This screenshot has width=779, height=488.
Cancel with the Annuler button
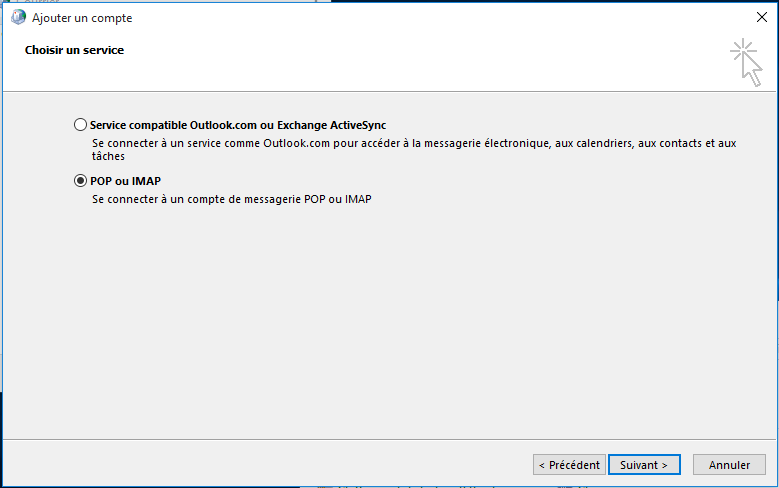pyautogui.click(x=730, y=465)
